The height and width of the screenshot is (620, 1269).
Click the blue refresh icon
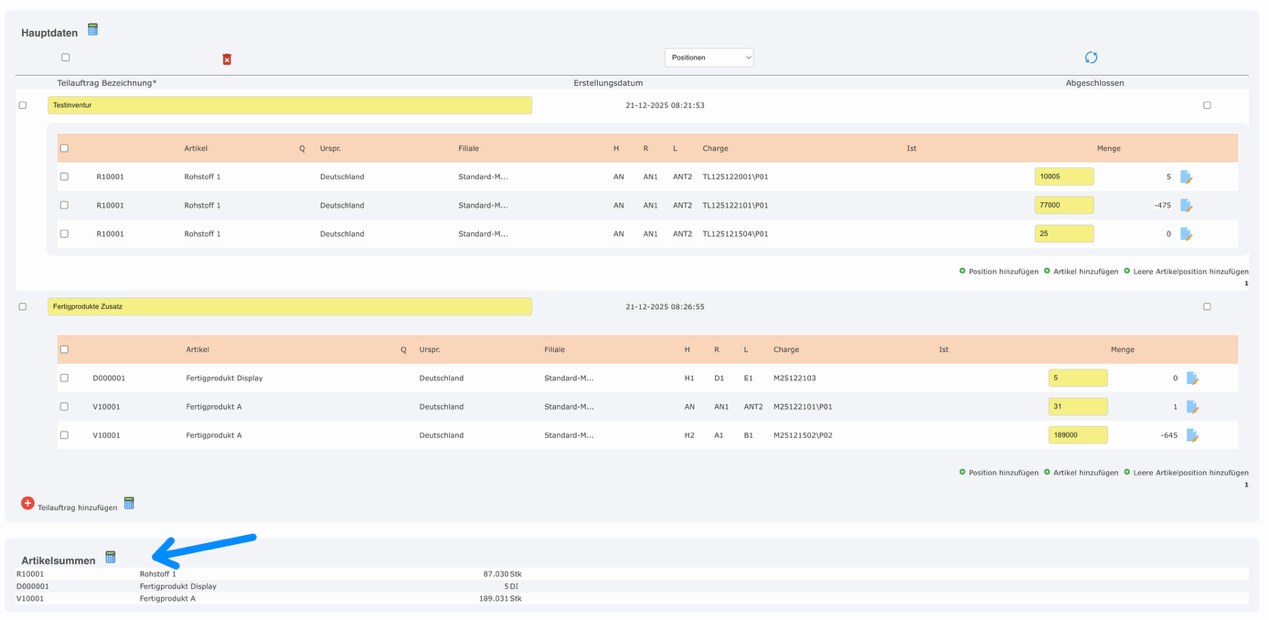[x=1091, y=58]
